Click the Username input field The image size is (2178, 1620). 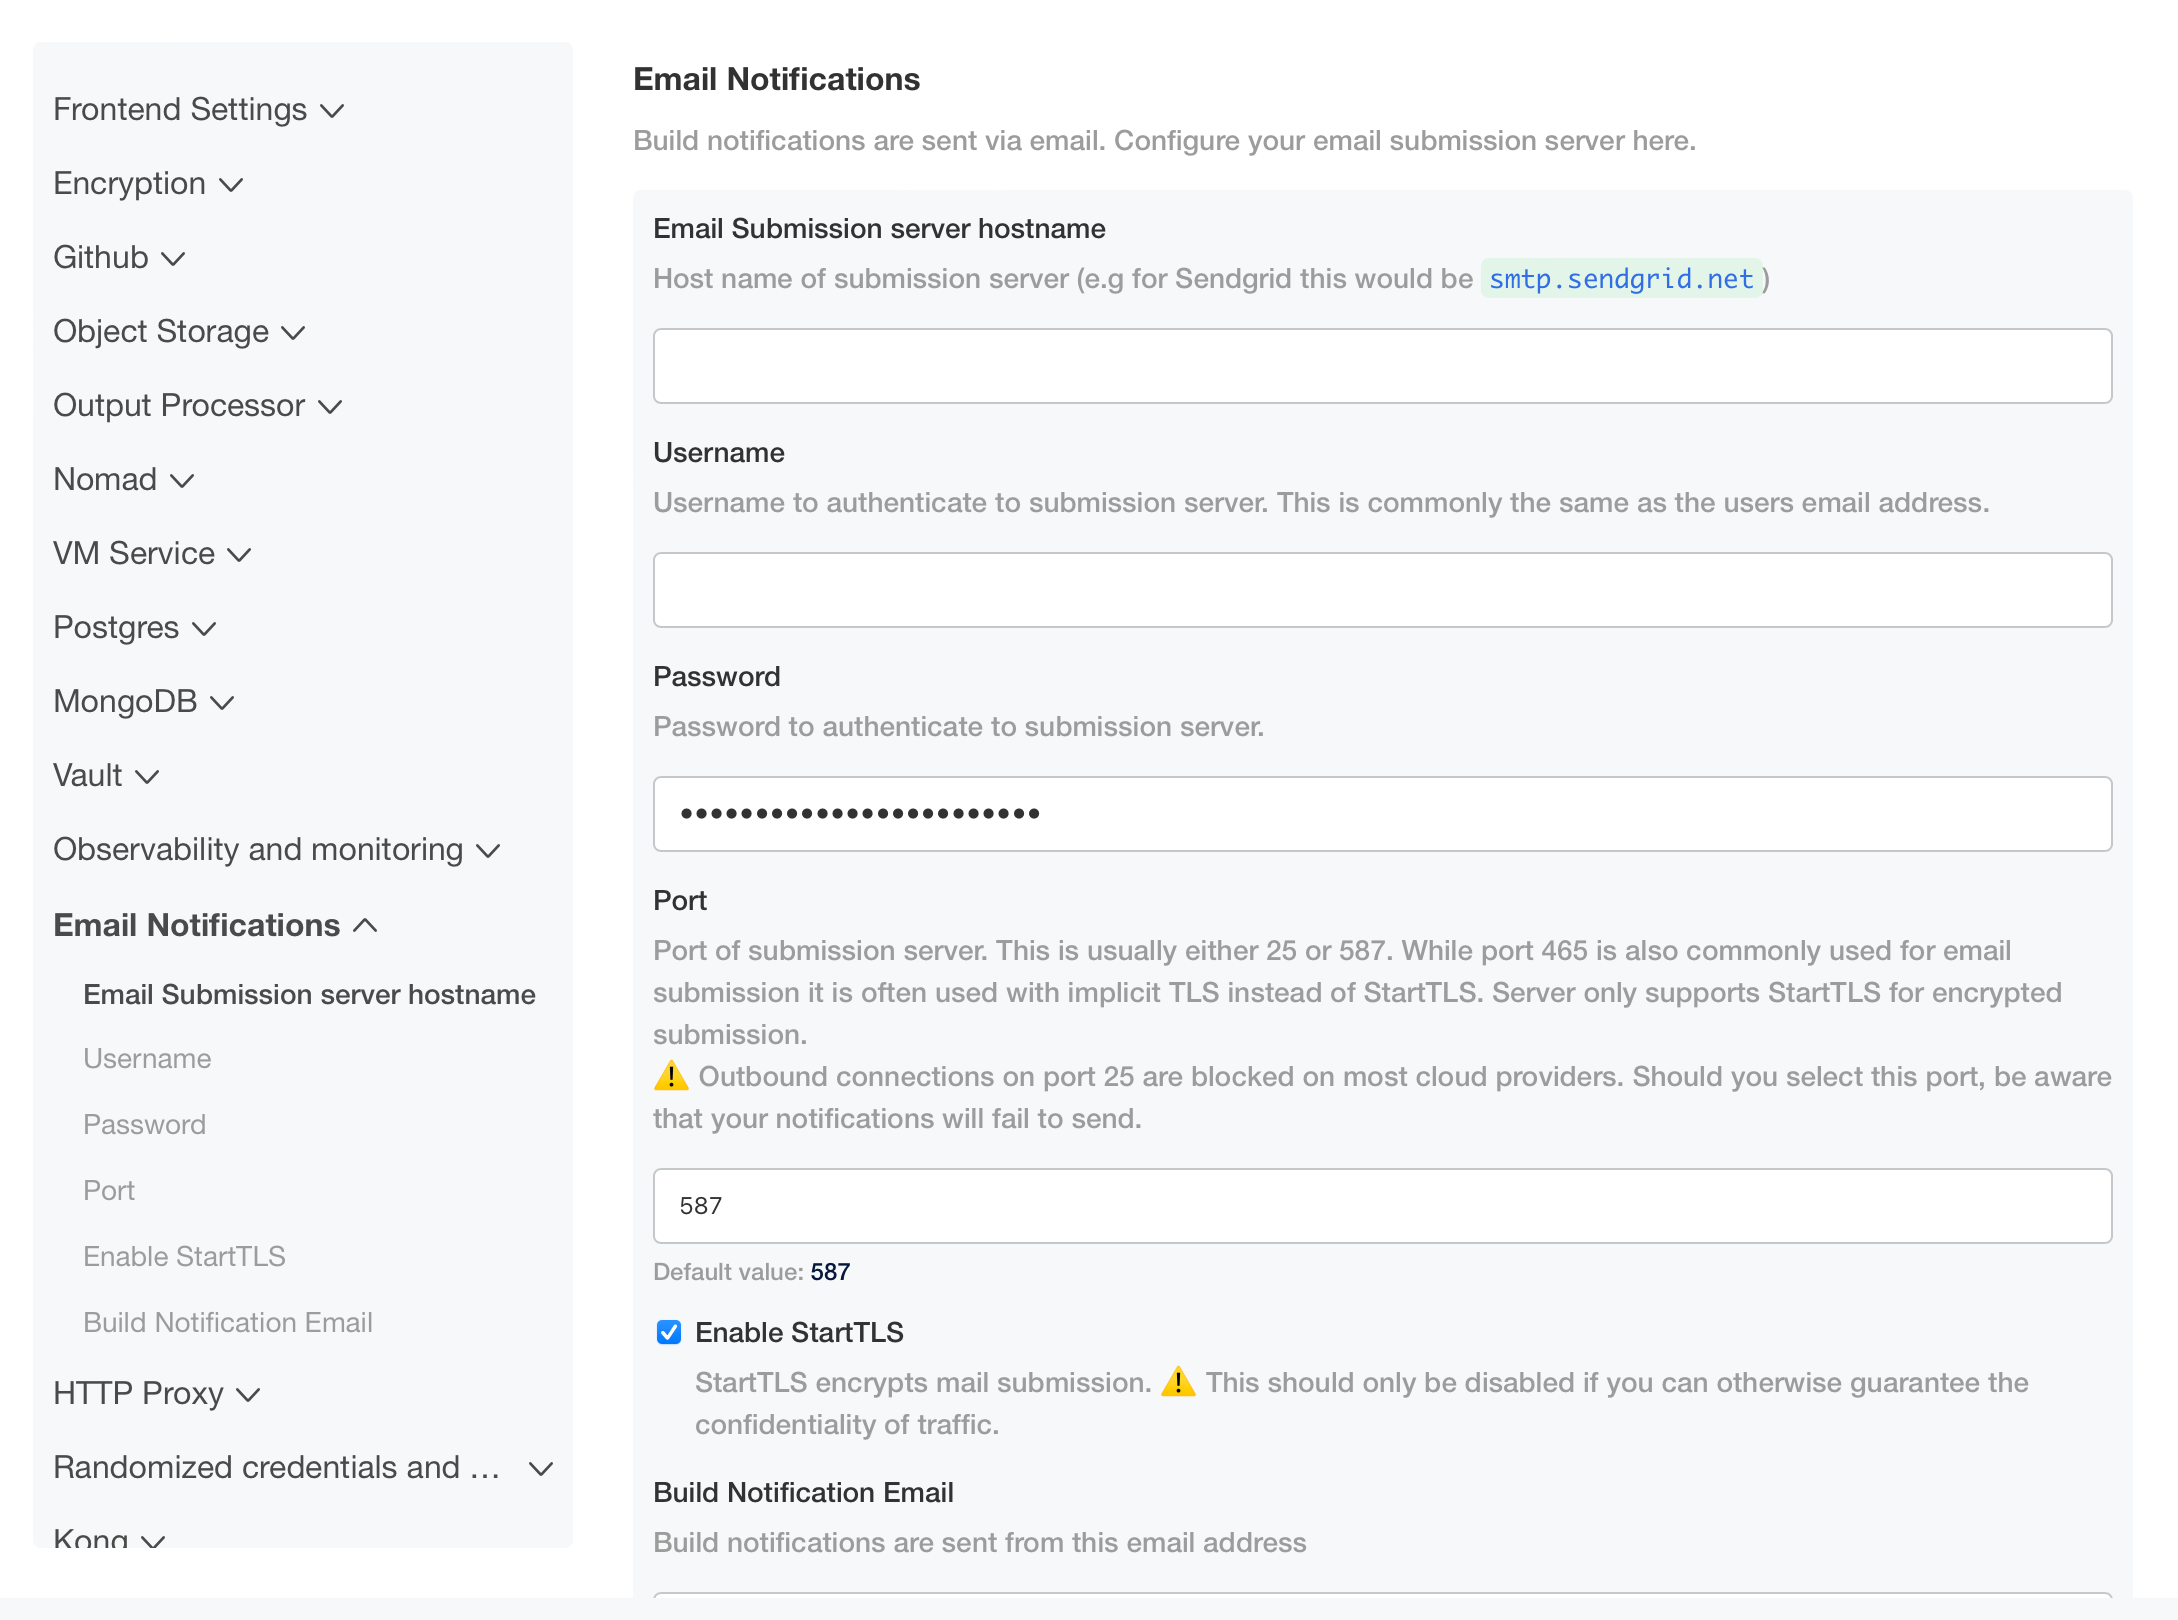(x=1382, y=590)
